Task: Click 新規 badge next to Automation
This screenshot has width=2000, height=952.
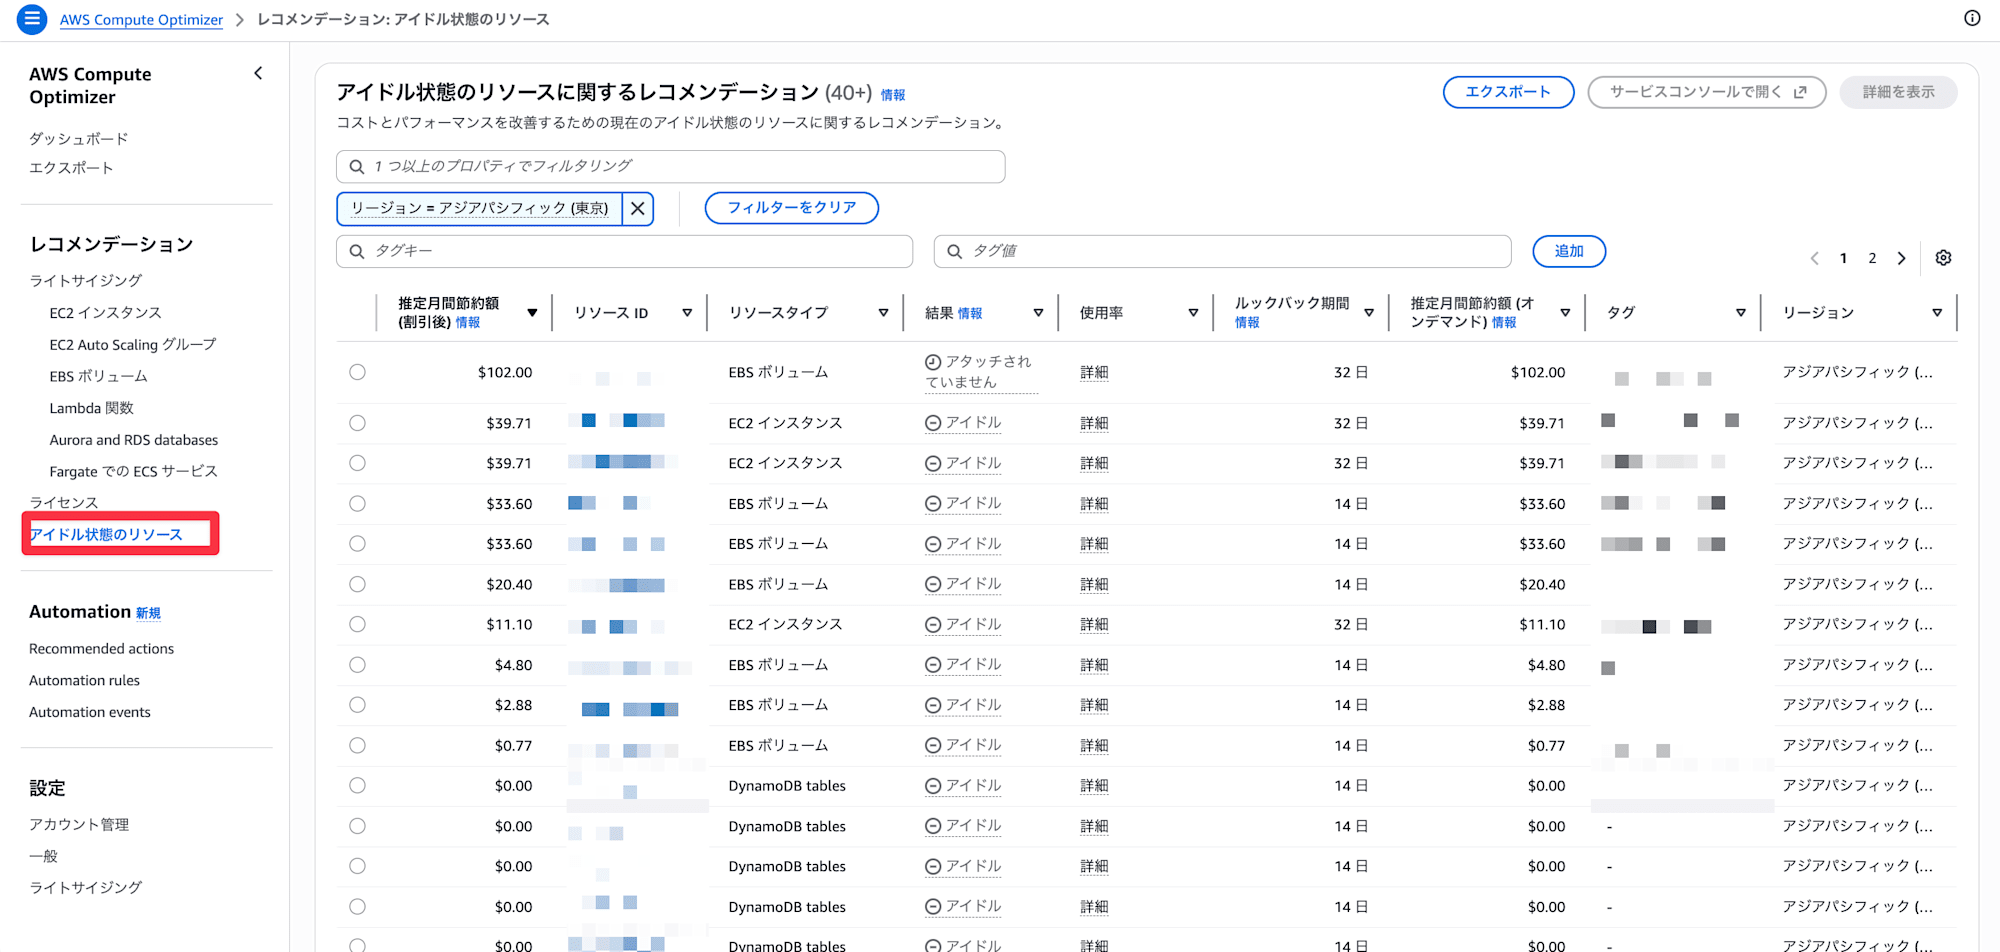Action: (x=148, y=613)
